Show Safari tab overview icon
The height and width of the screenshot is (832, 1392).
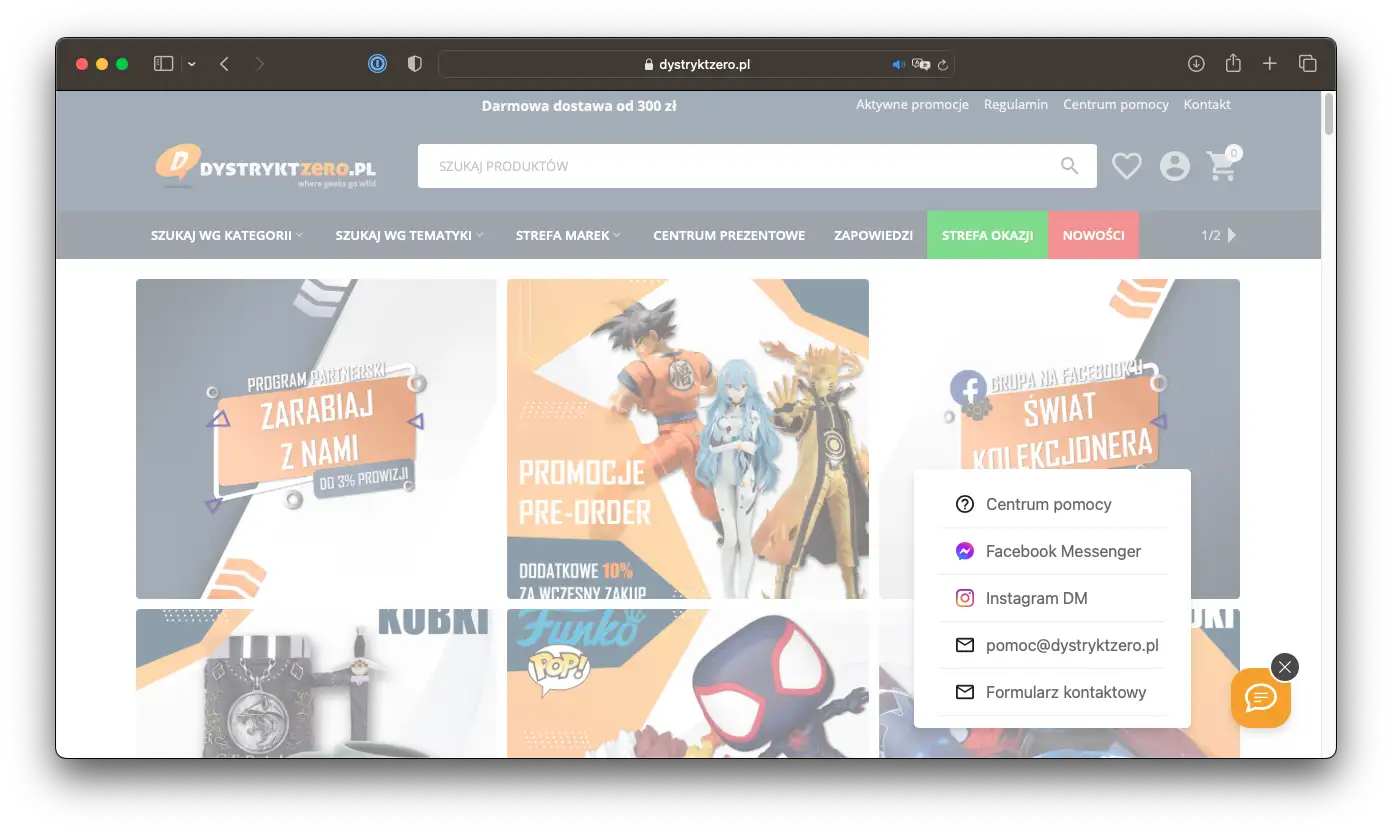coord(1307,64)
